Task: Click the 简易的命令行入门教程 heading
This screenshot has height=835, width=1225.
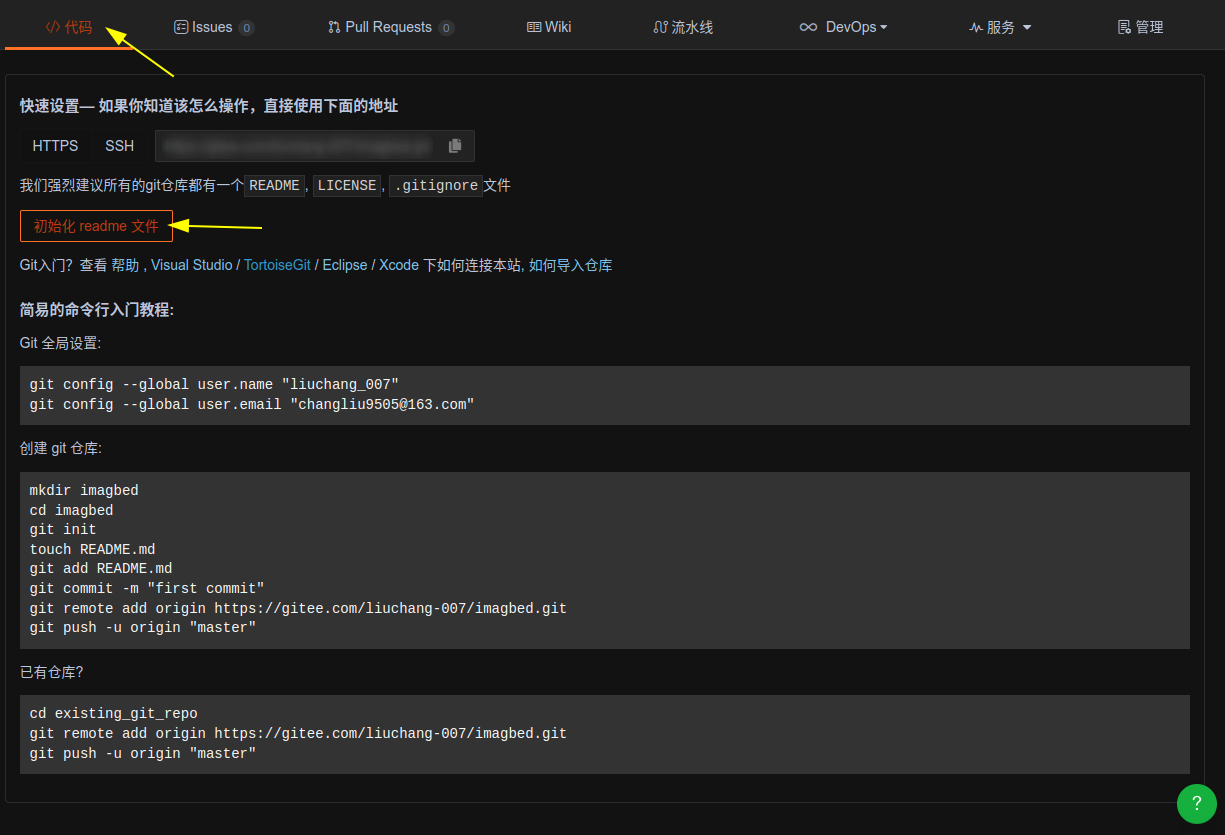Action: click(x=97, y=310)
